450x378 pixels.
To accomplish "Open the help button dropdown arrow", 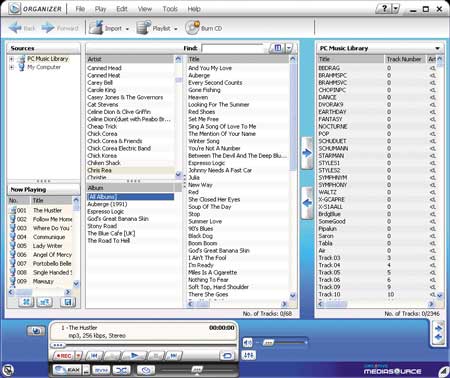I will [x=395, y=9].
